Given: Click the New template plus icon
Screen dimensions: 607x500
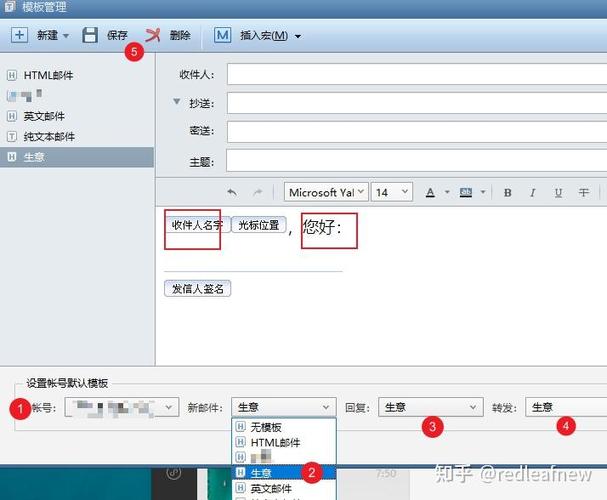Looking at the screenshot, I should tap(19, 35).
